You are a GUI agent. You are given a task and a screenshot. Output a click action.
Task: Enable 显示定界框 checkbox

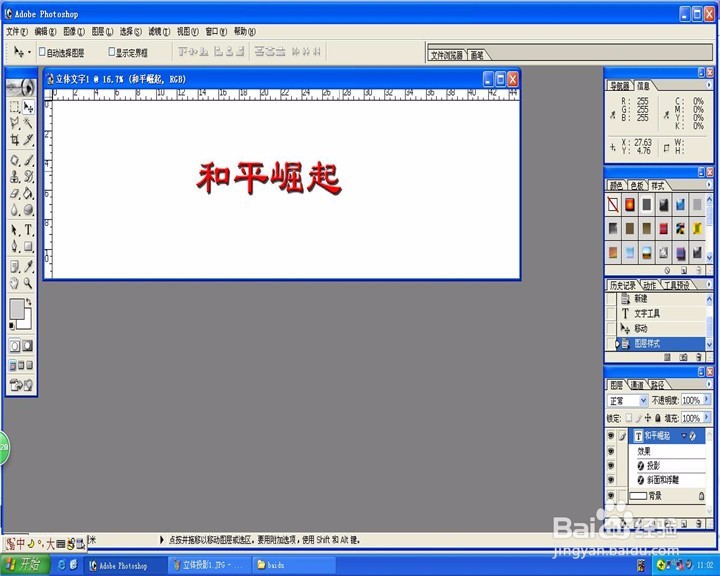click(x=111, y=52)
